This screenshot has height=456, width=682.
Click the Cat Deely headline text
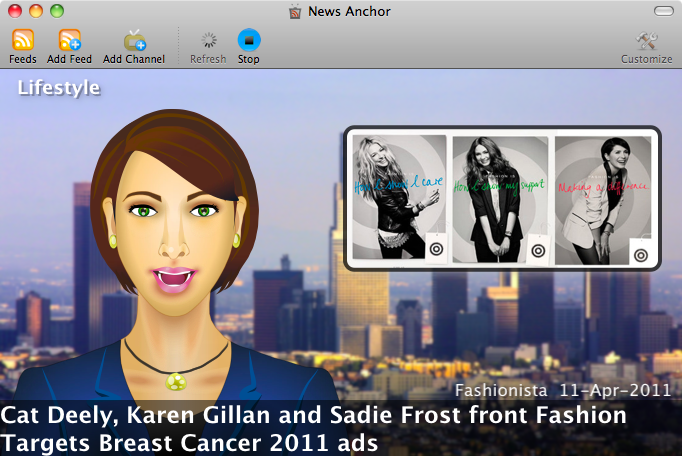(313, 429)
